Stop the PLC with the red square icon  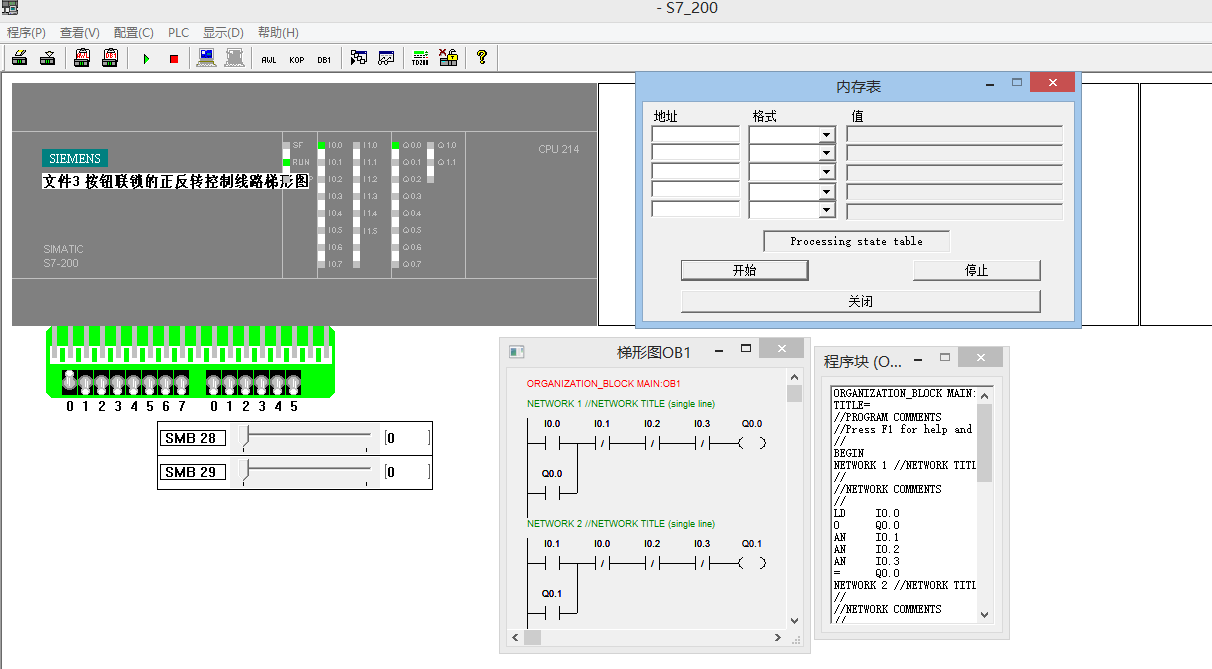point(174,58)
